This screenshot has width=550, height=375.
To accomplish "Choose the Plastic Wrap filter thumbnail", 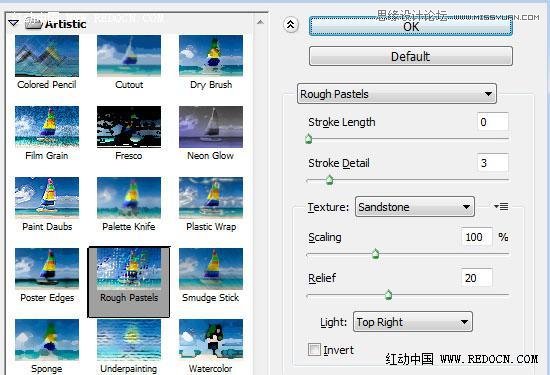I will [211, 198].
